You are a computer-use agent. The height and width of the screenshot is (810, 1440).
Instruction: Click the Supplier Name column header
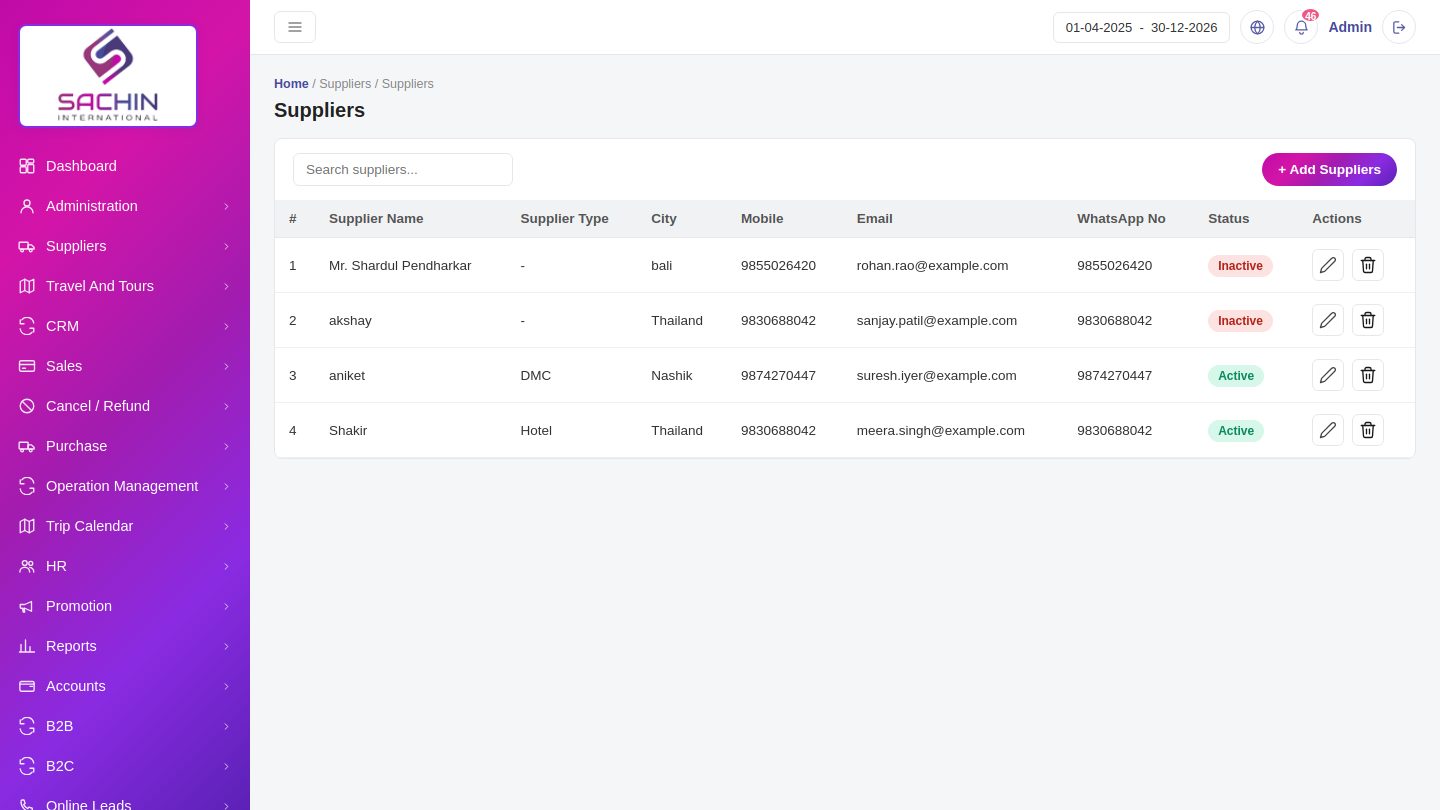pyautogui.click(x=376, y=218)
